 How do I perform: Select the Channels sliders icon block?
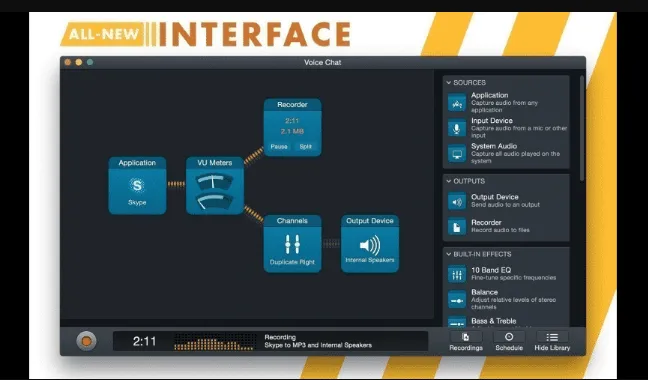292,244
